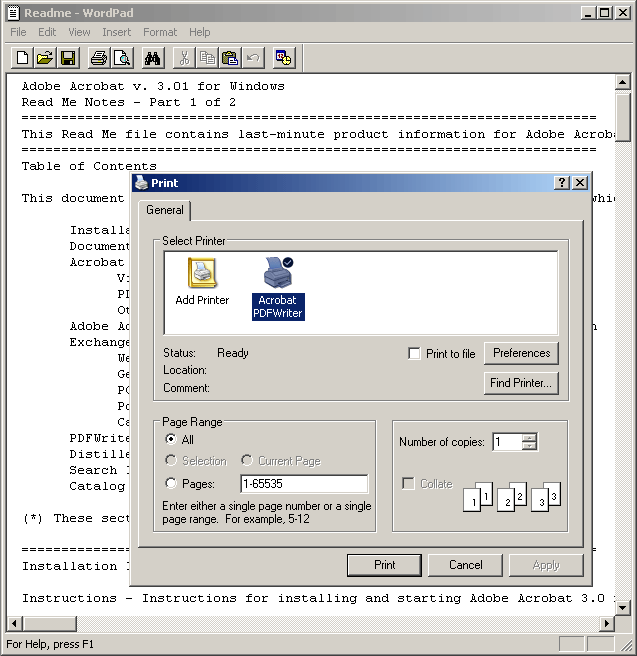
Task: Click the Print Preview toolbar icon
Action: (122, 58)
